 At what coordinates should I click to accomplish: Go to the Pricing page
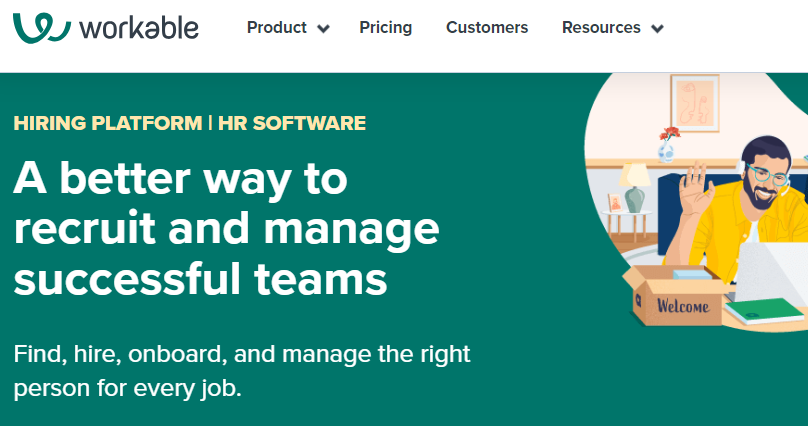pos(385,27)
